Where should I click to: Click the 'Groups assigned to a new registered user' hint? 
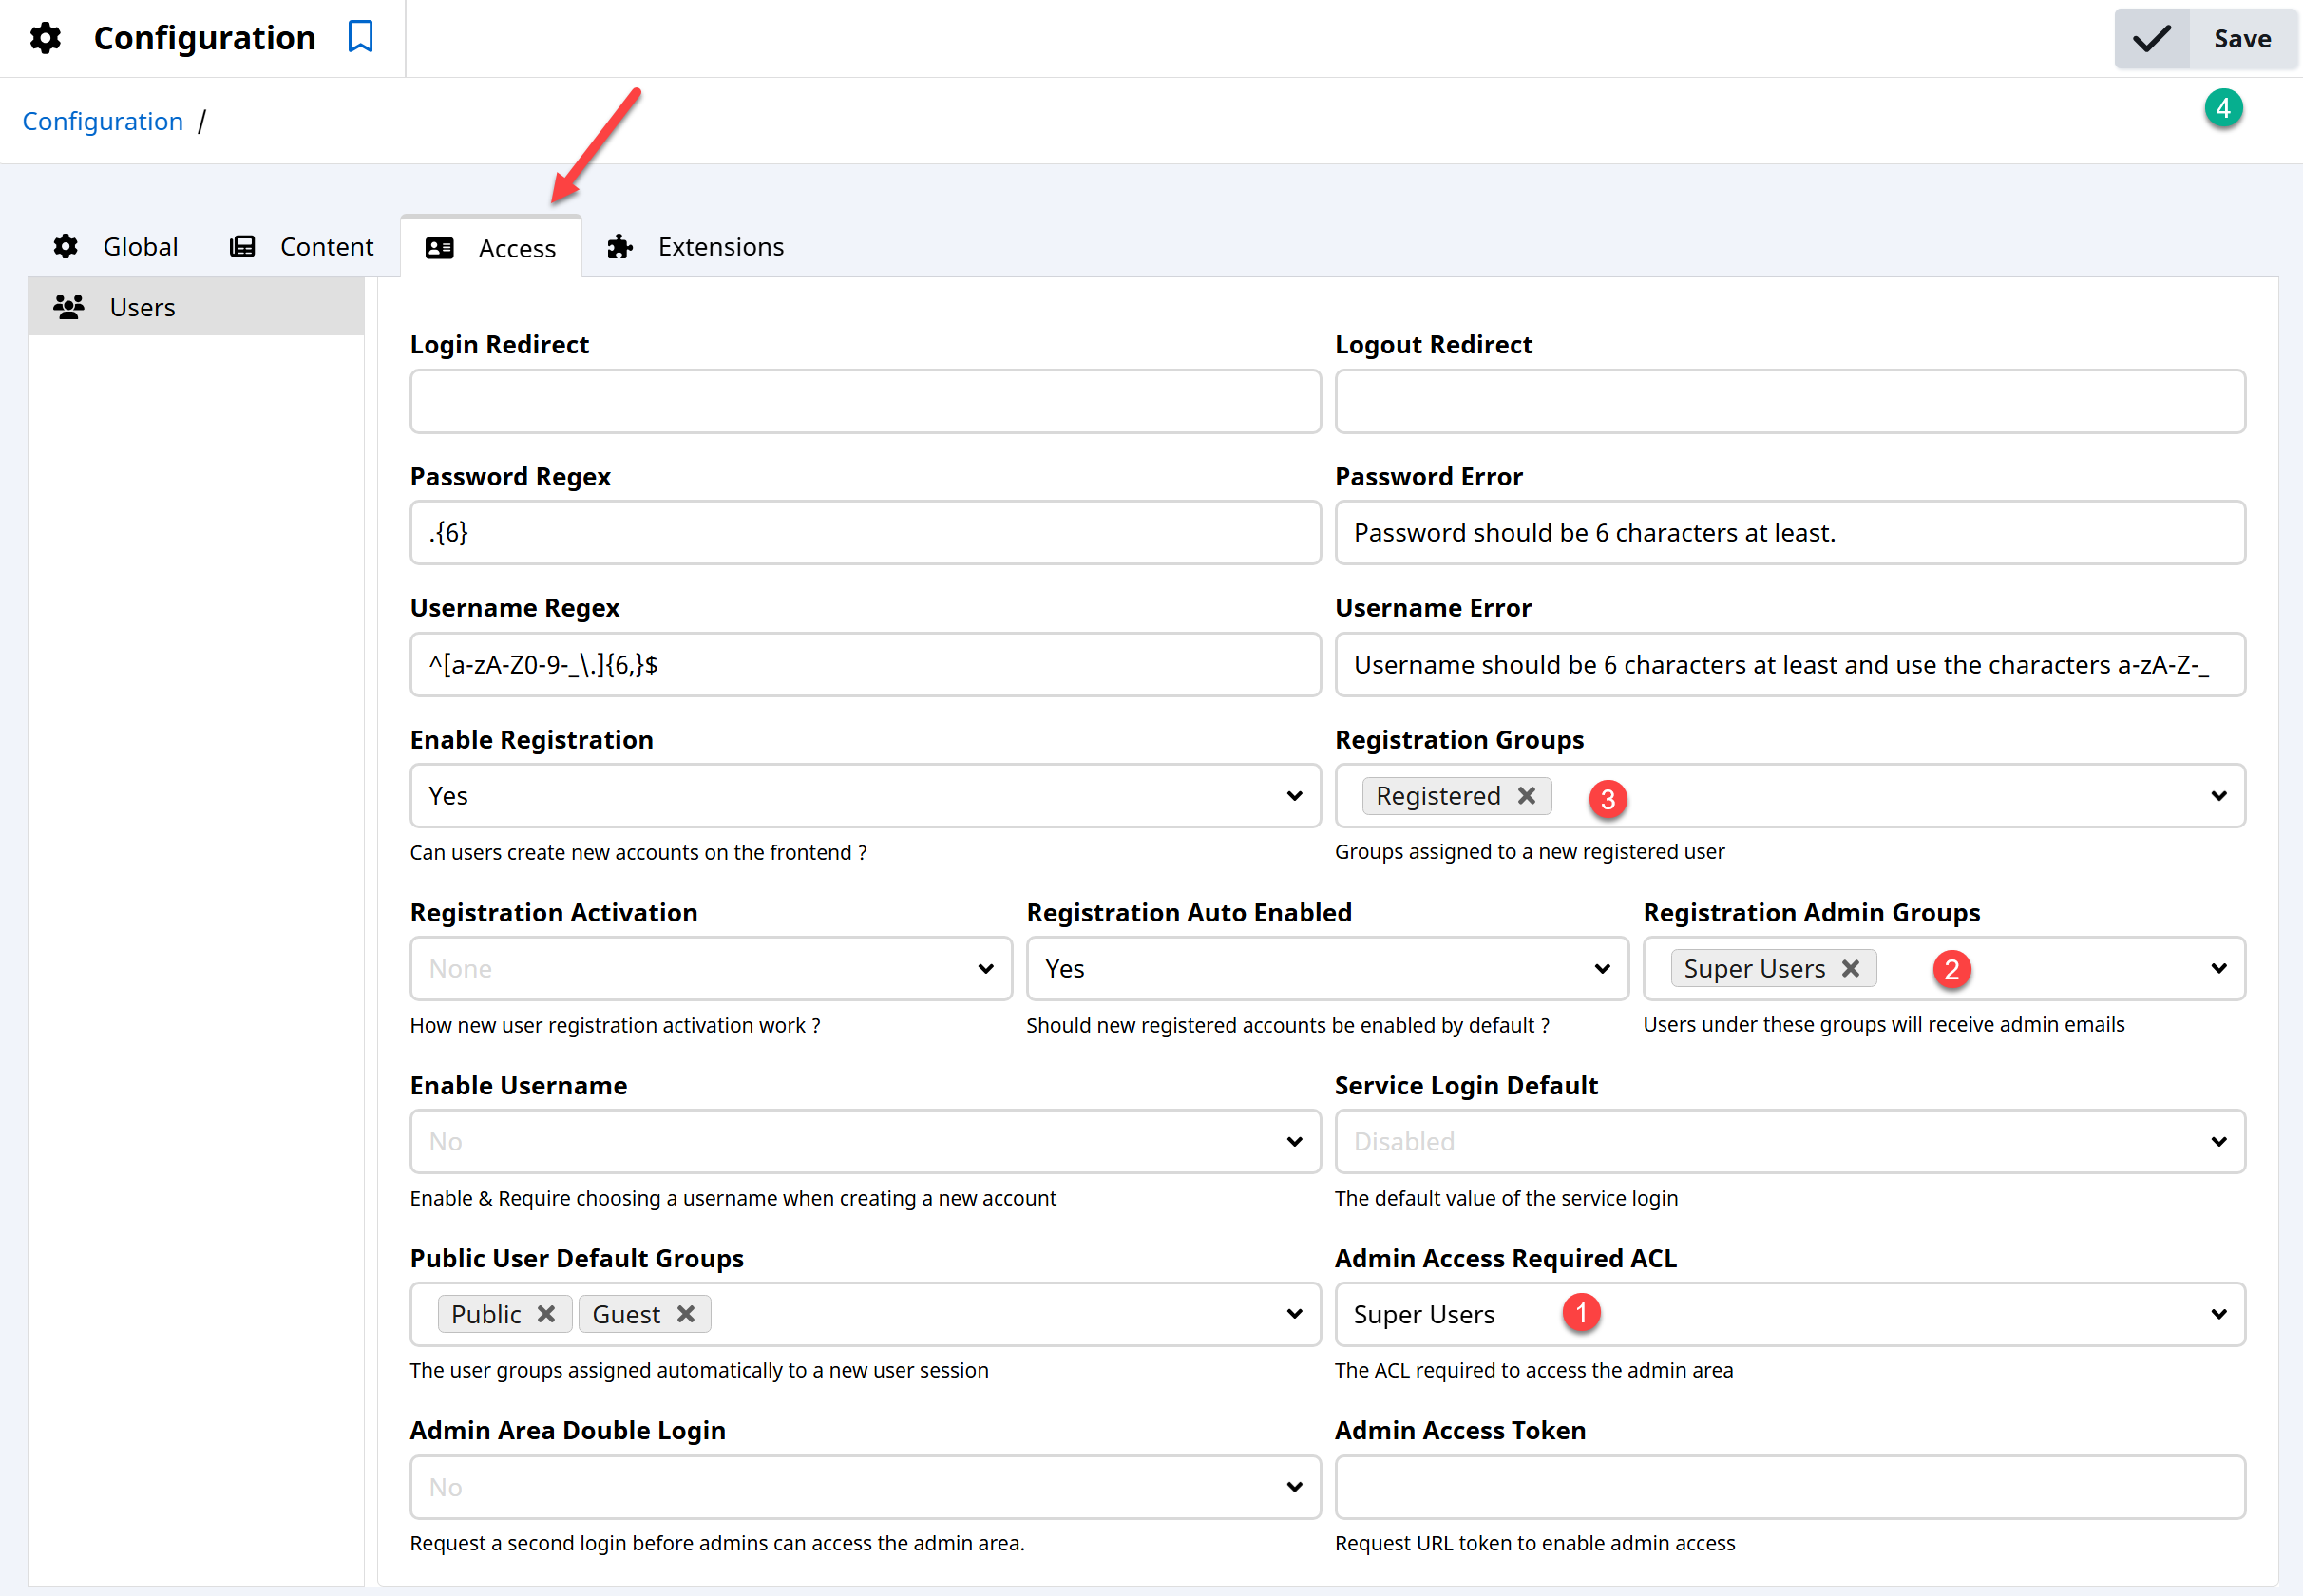(x=1529, y=852)
